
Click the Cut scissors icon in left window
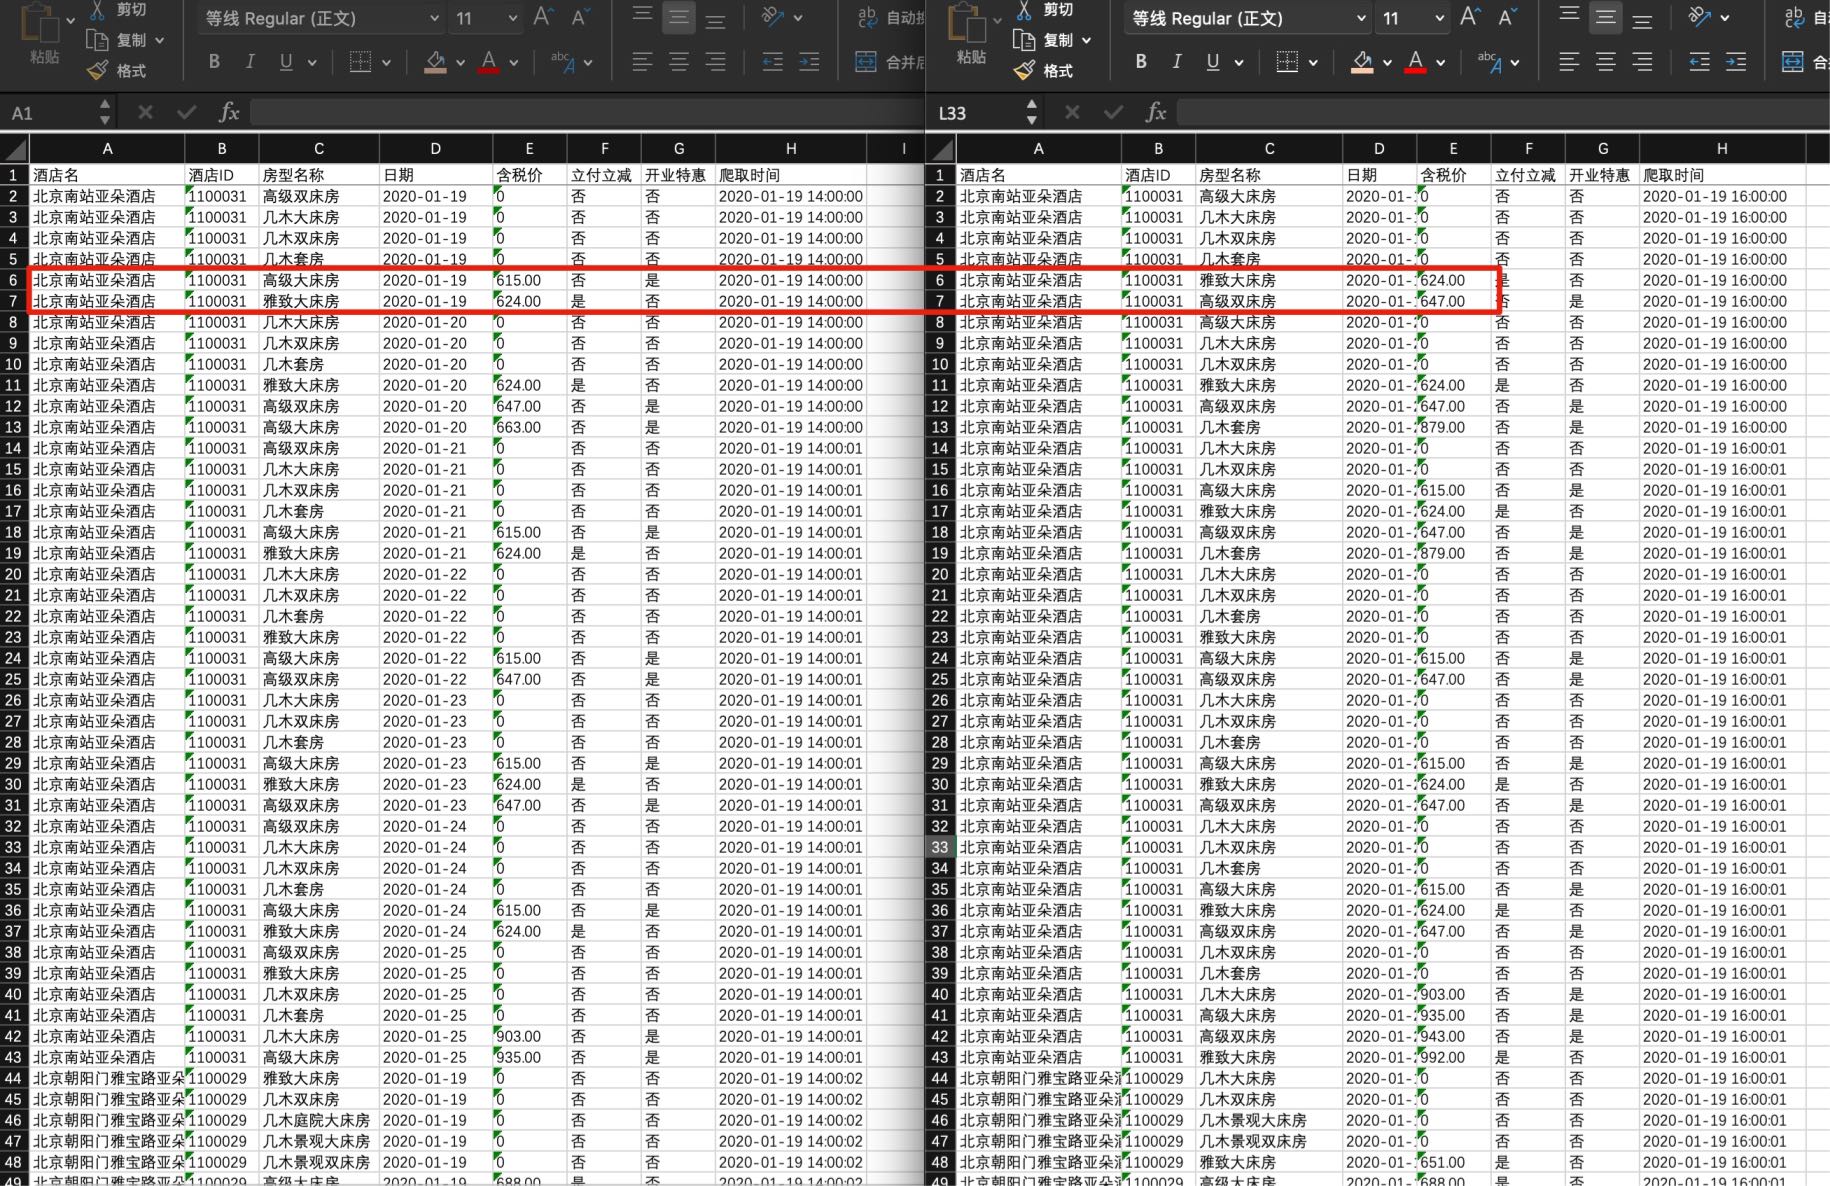97,10
